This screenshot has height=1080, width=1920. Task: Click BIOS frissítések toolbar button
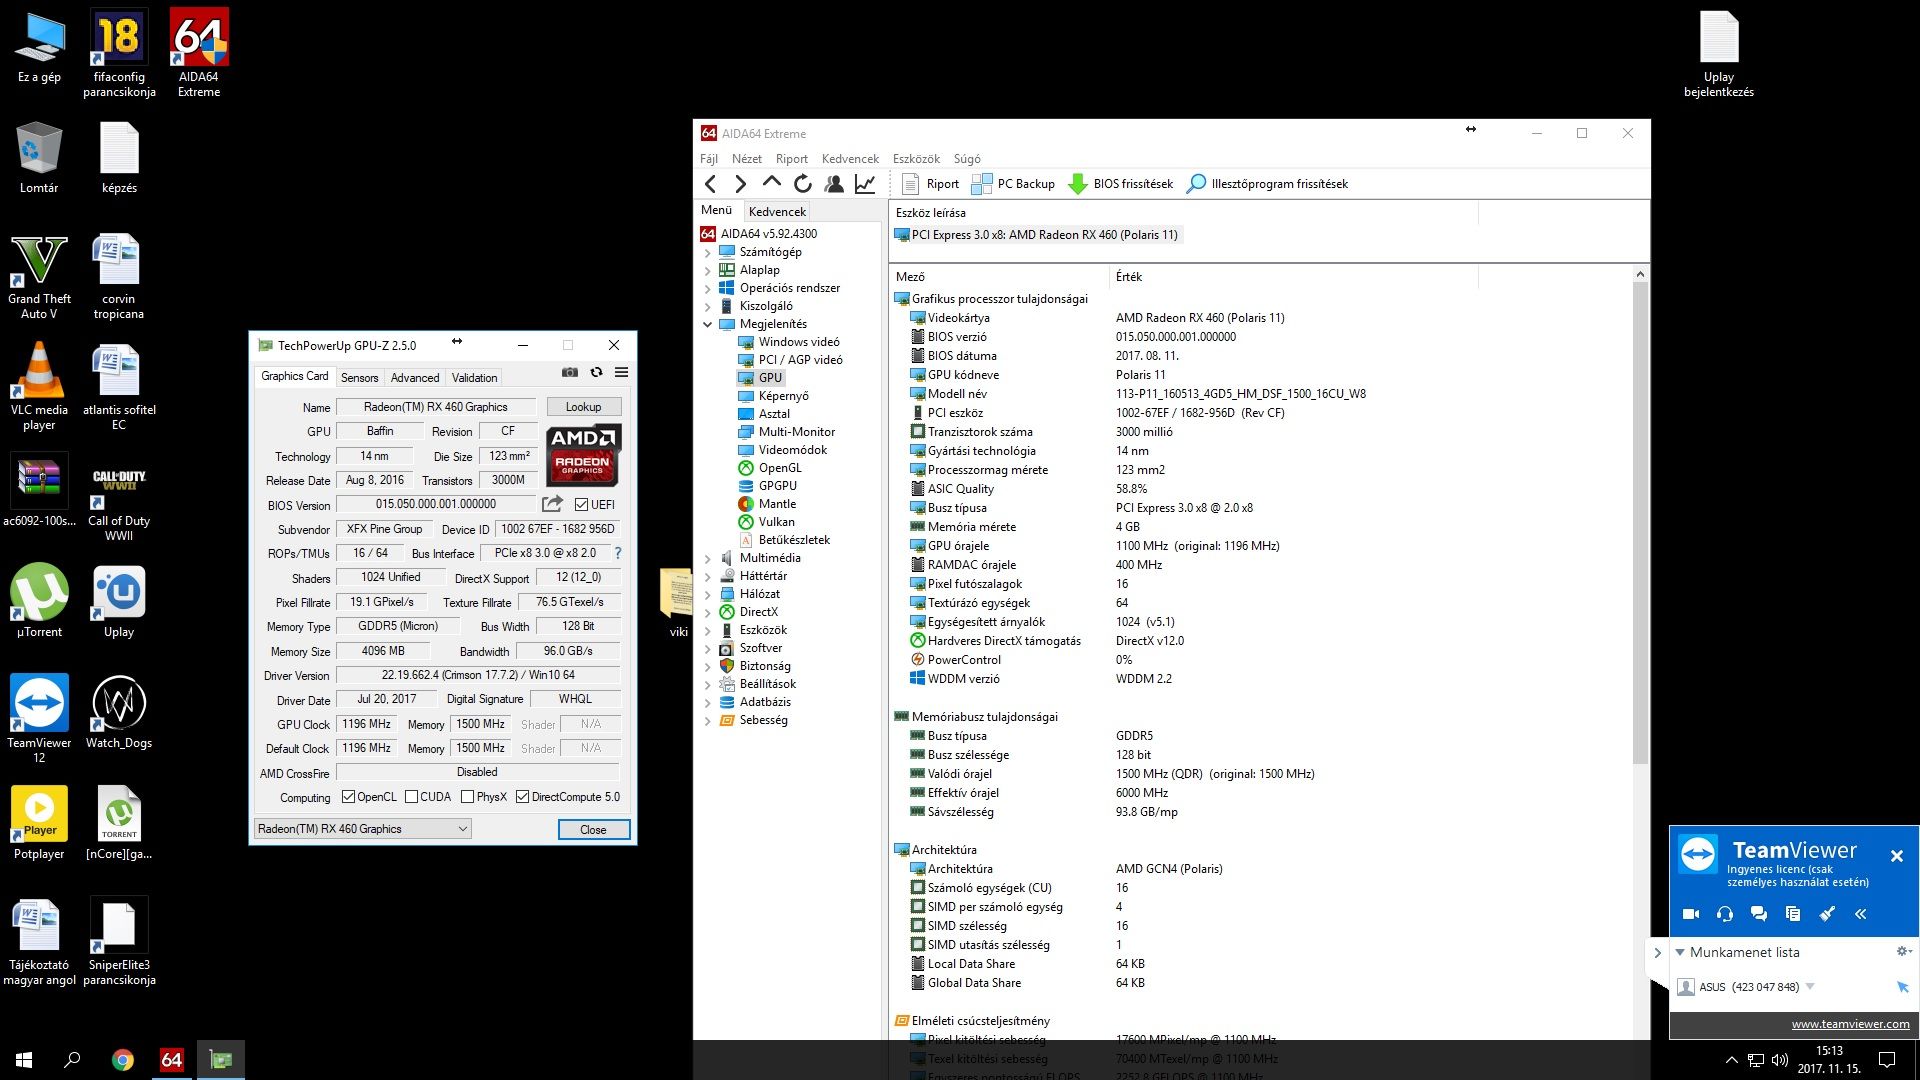coord(1120,184)
